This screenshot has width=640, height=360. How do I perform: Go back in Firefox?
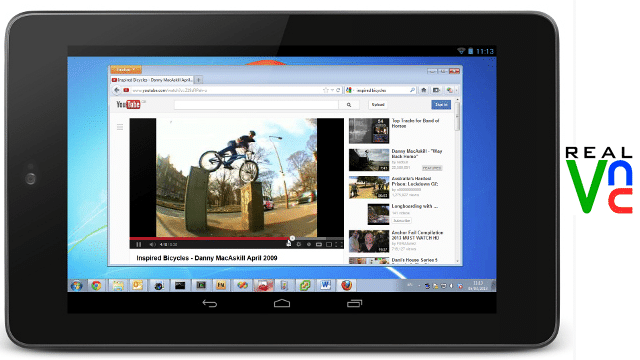[x=117, y=90]
